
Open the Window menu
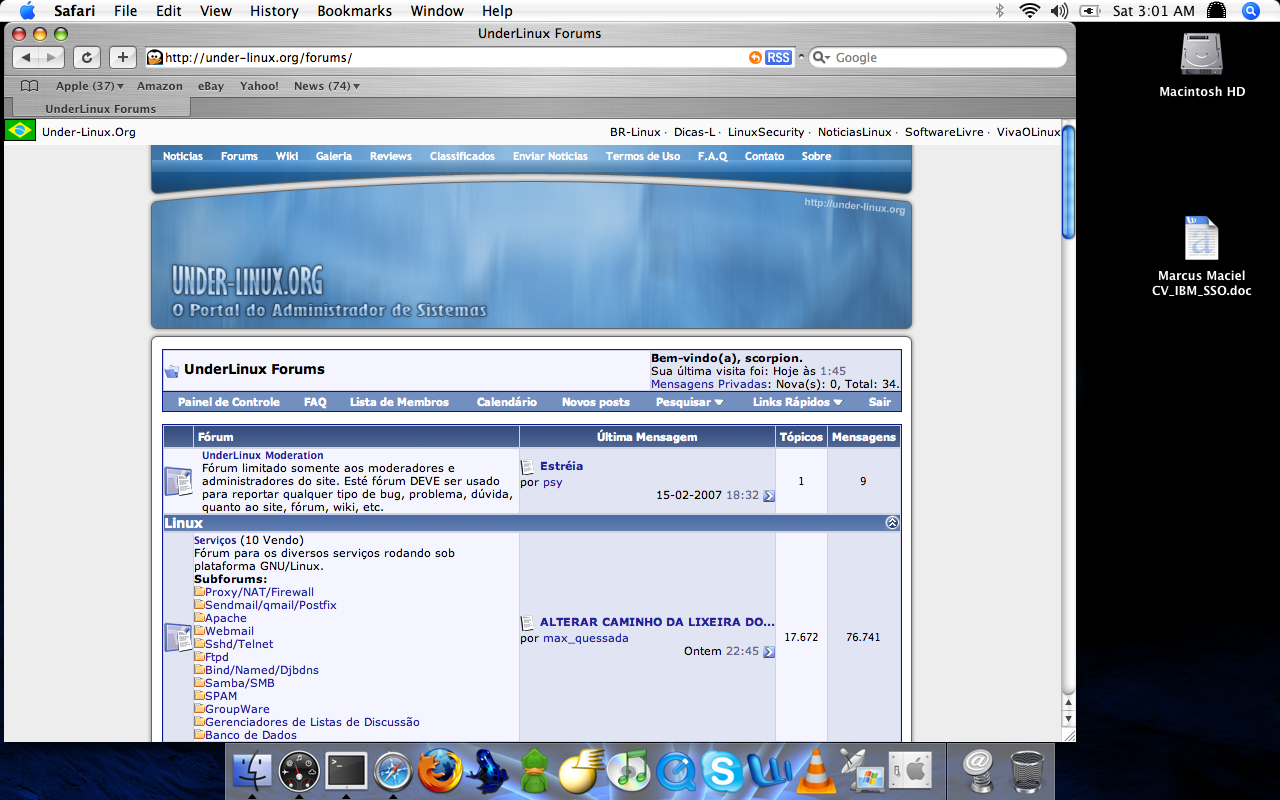coord(437,11)
